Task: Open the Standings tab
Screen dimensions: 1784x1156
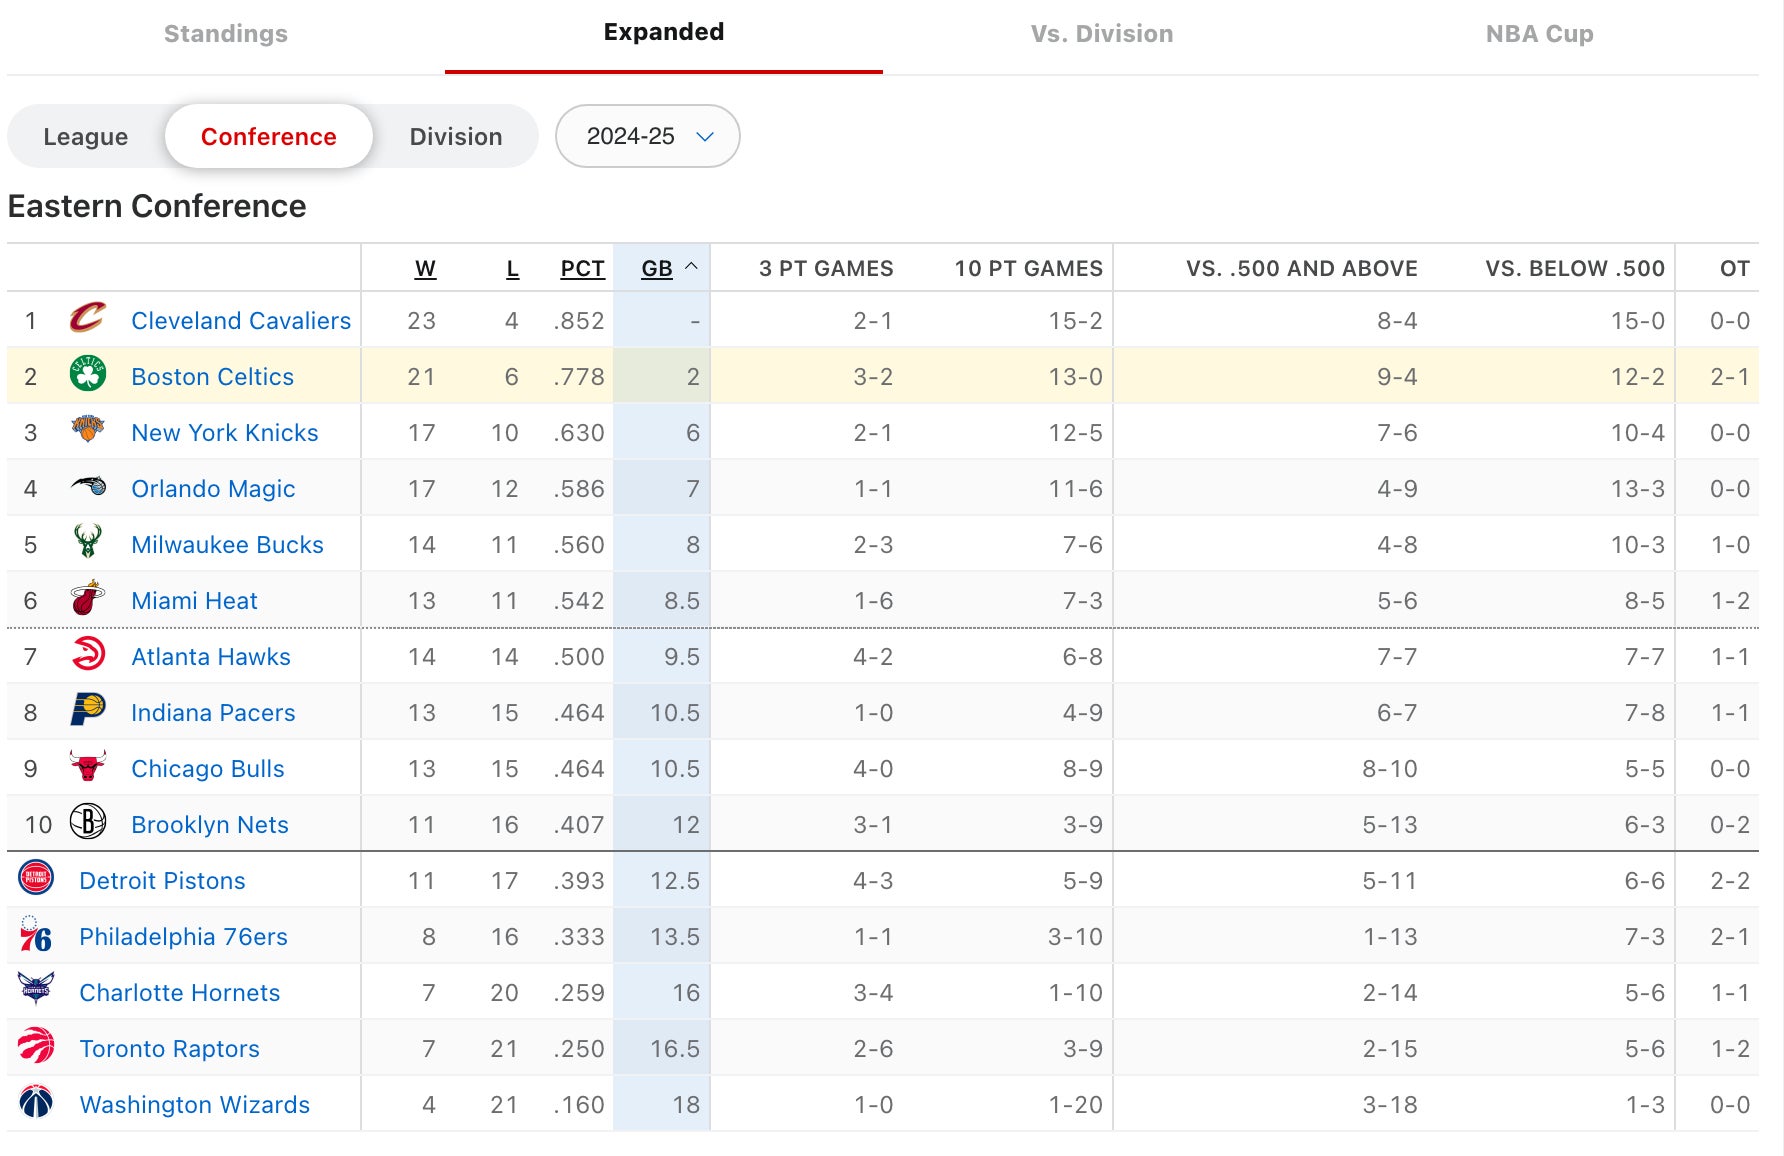Action: 226,34
